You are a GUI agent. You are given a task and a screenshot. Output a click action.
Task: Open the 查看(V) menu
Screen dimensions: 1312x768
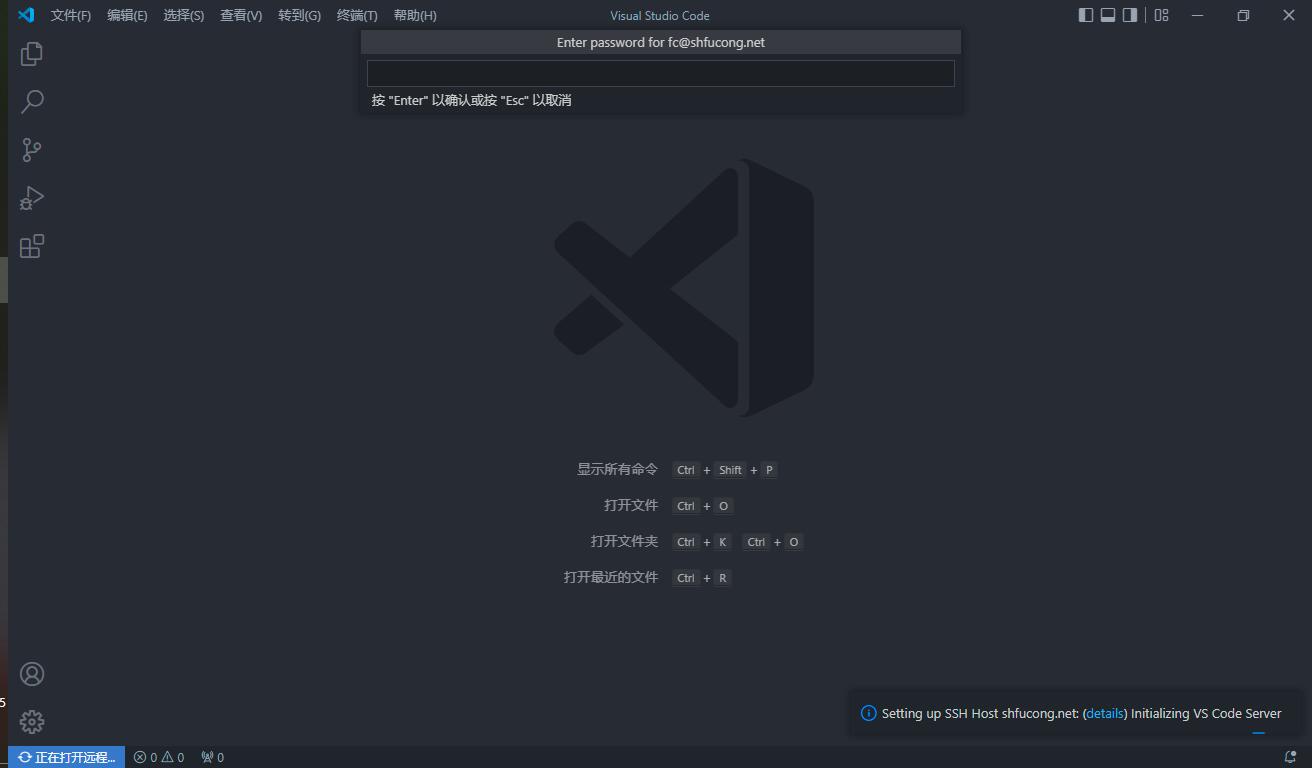click(241, 15)
